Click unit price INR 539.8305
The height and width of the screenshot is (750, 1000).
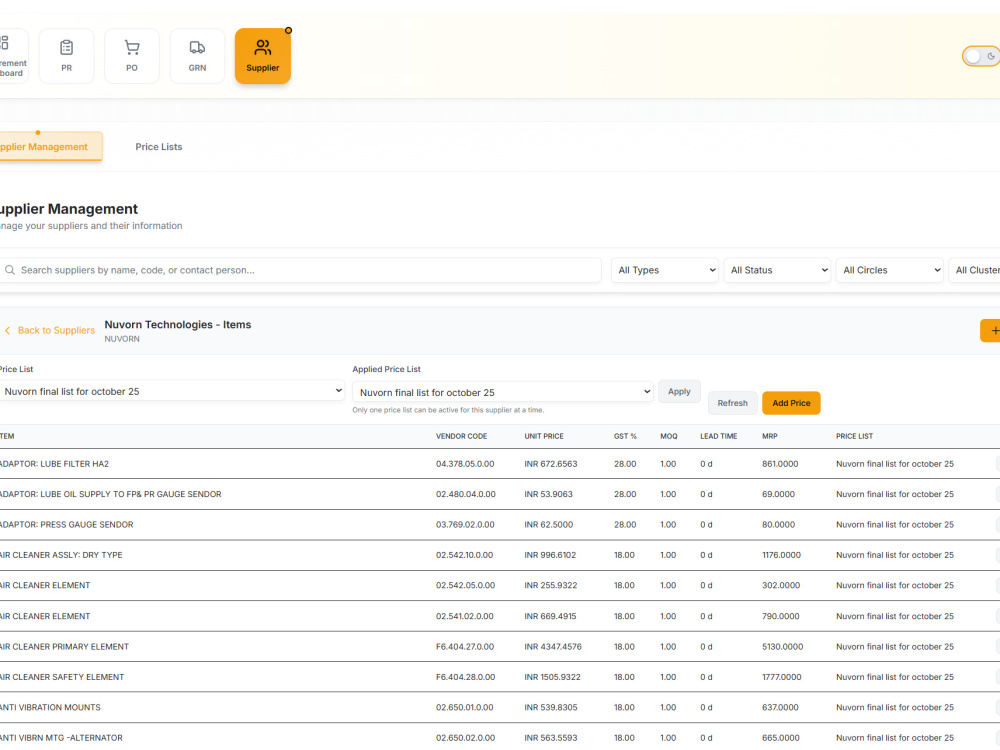click(550, 707)
